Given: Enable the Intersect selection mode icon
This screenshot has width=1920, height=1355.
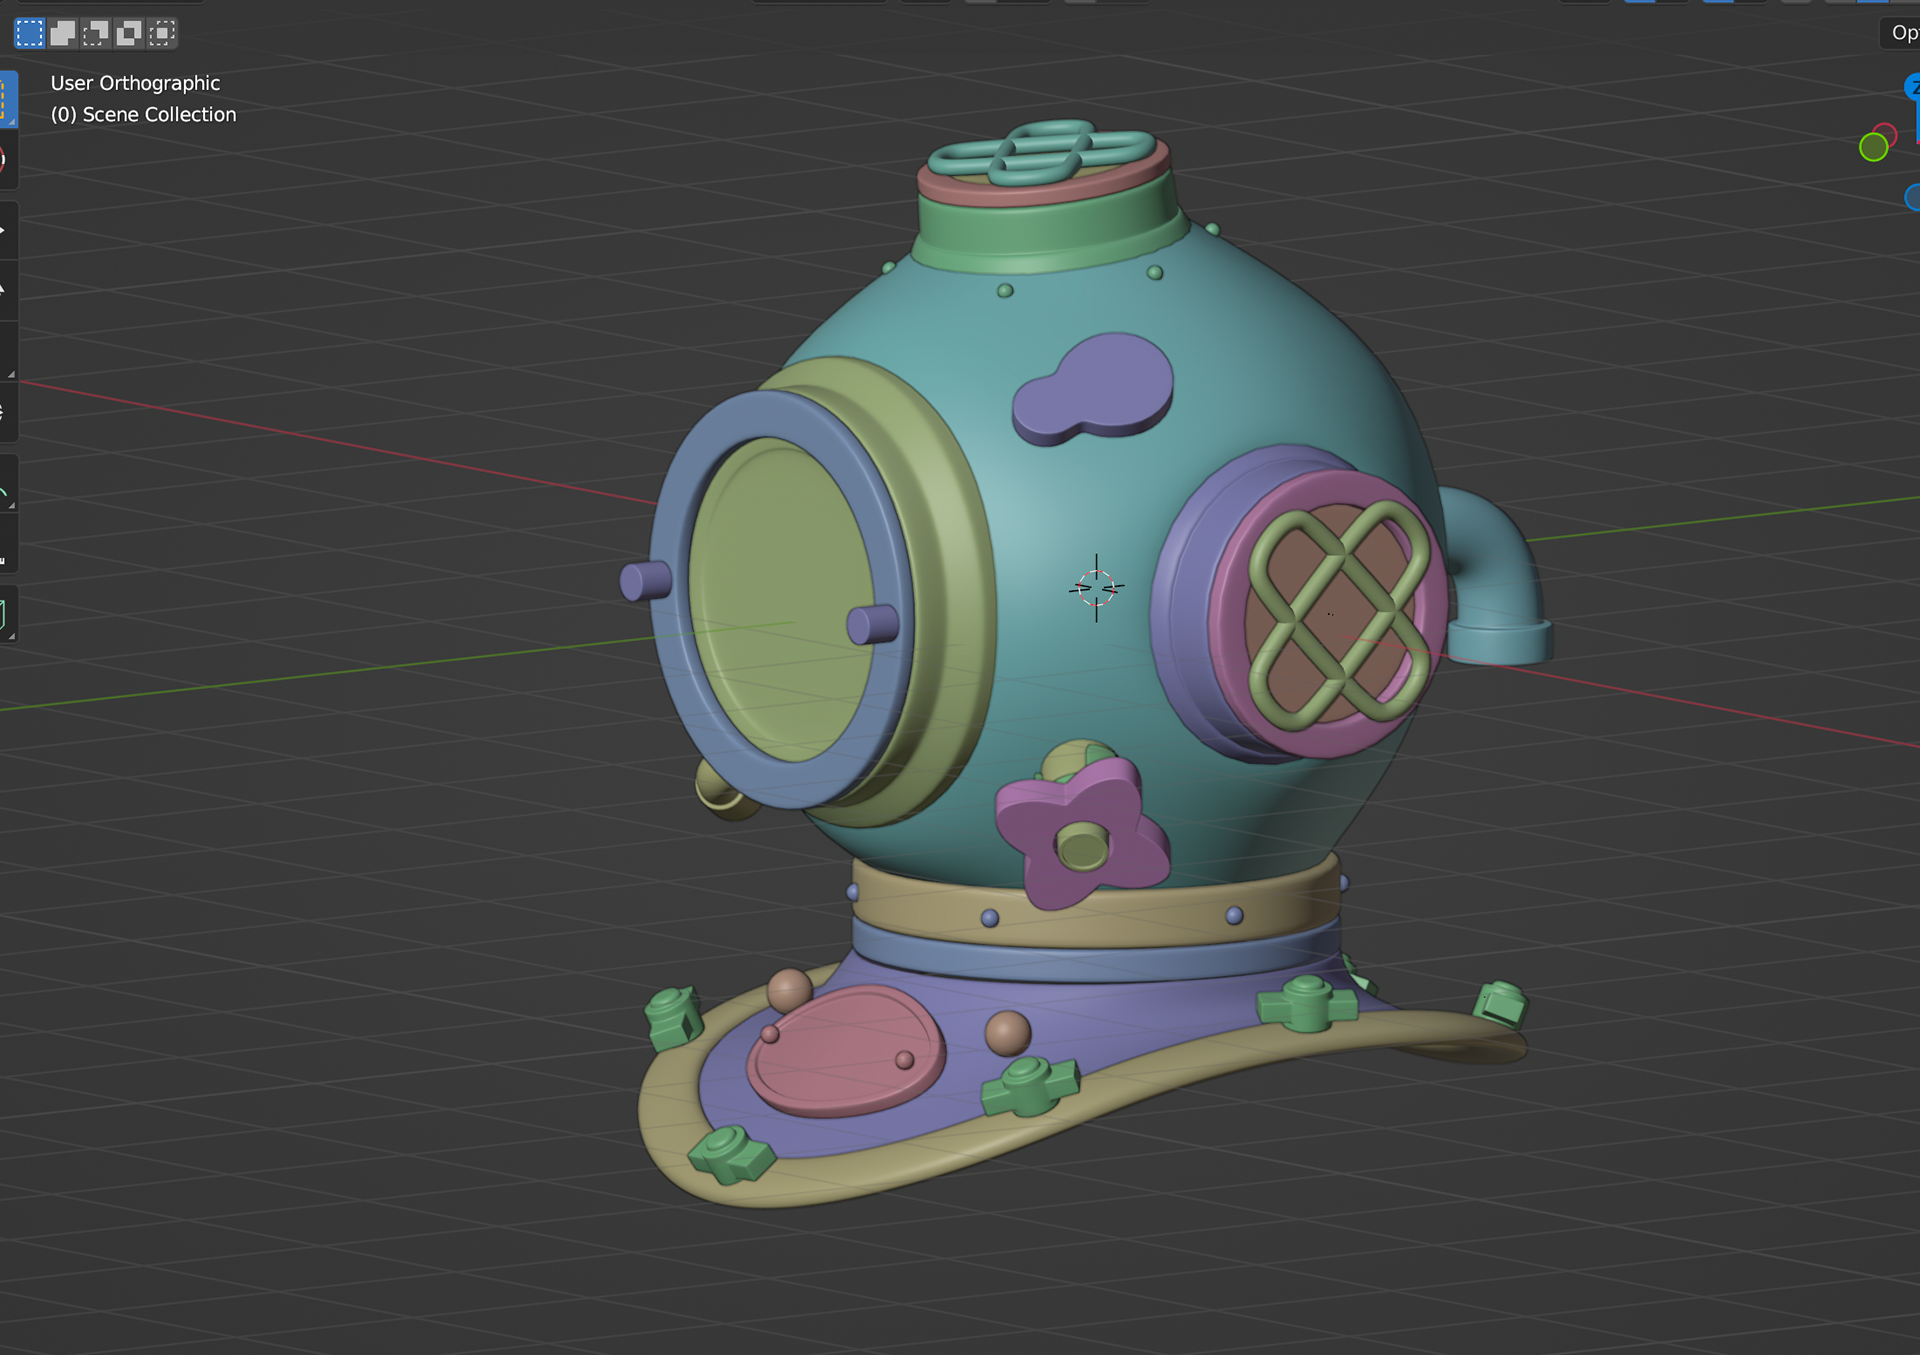Looking at the screenshot, I should [161, 33].
